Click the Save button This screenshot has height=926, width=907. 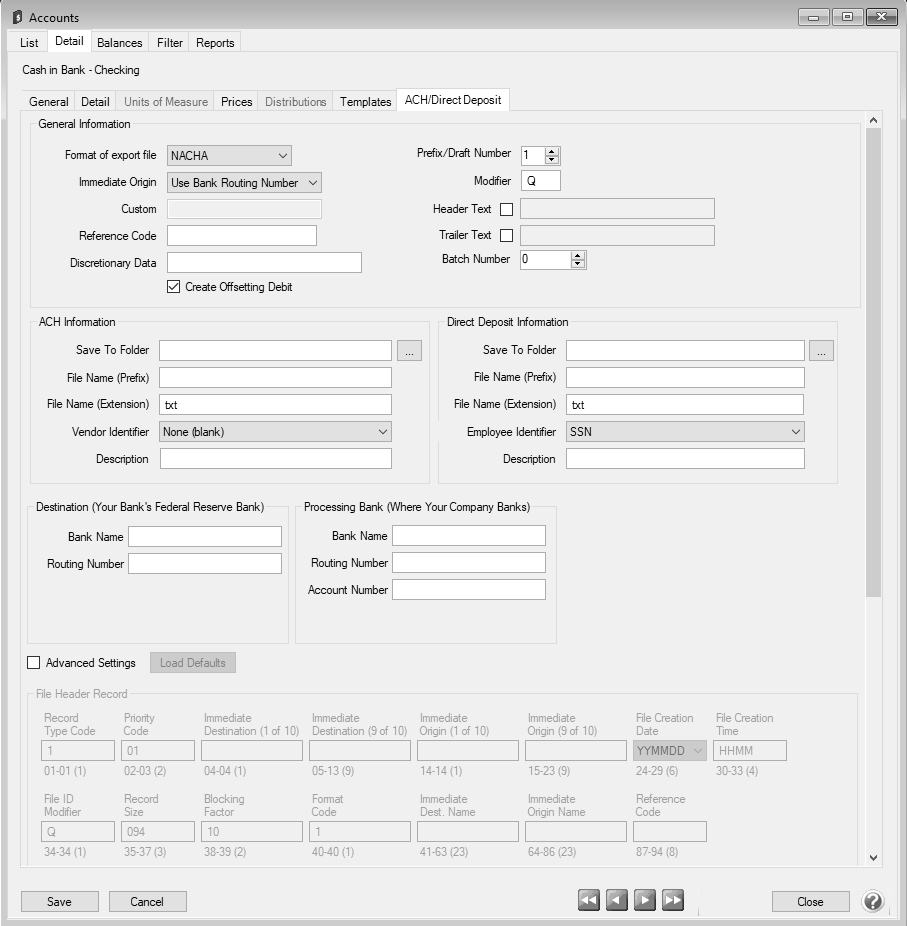tap(59, 901)
